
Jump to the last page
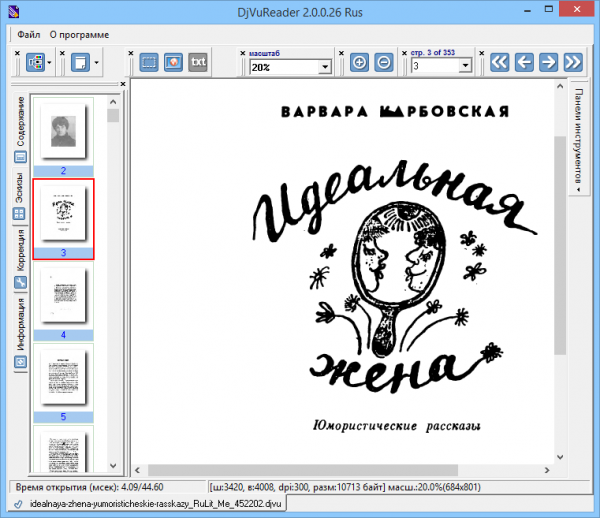tap(573, 62)
